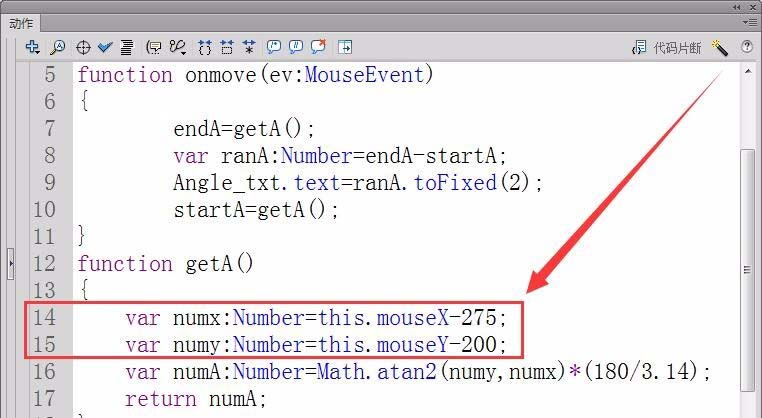Click 'Angle_txt.text=ranA.toFixed(2);' line
Screen dimensions: 762x418
pyautogui.click(x=358, y=183)
